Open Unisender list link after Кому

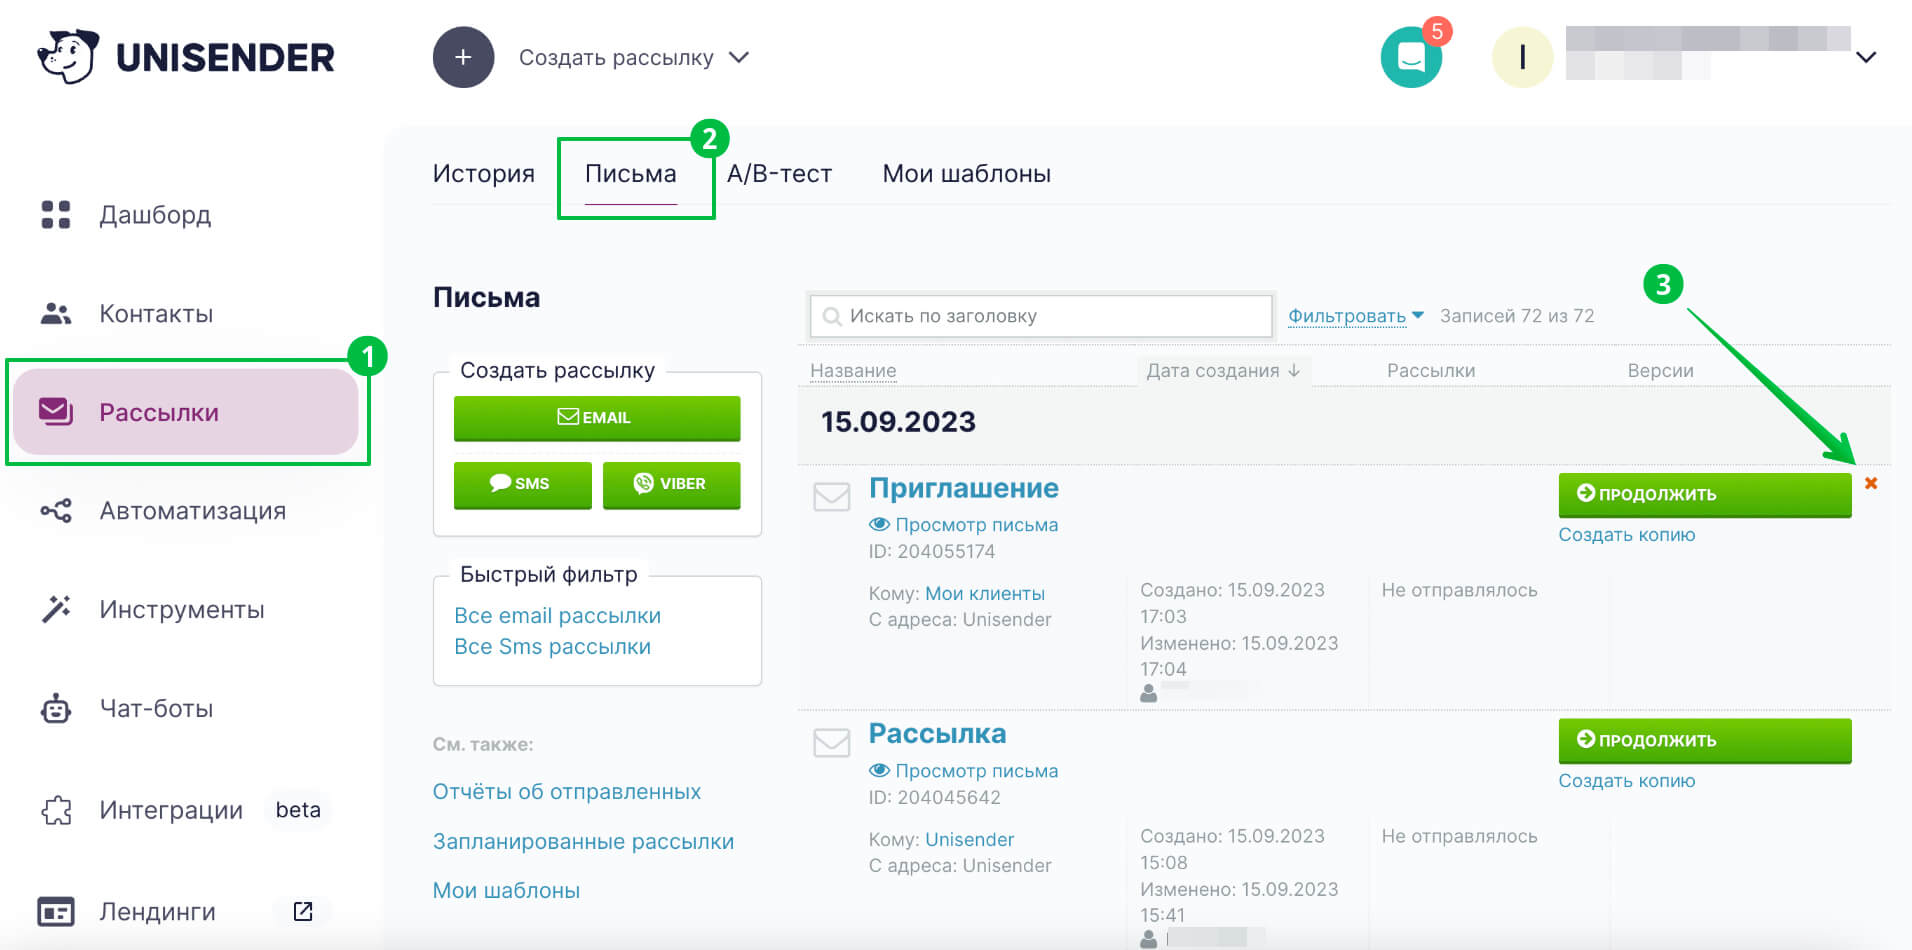click(x=969, y=840)
